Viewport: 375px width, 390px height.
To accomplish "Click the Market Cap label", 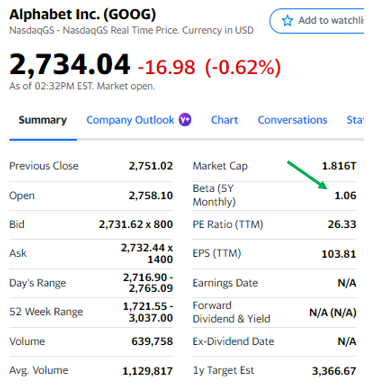I will coord(220,166).
